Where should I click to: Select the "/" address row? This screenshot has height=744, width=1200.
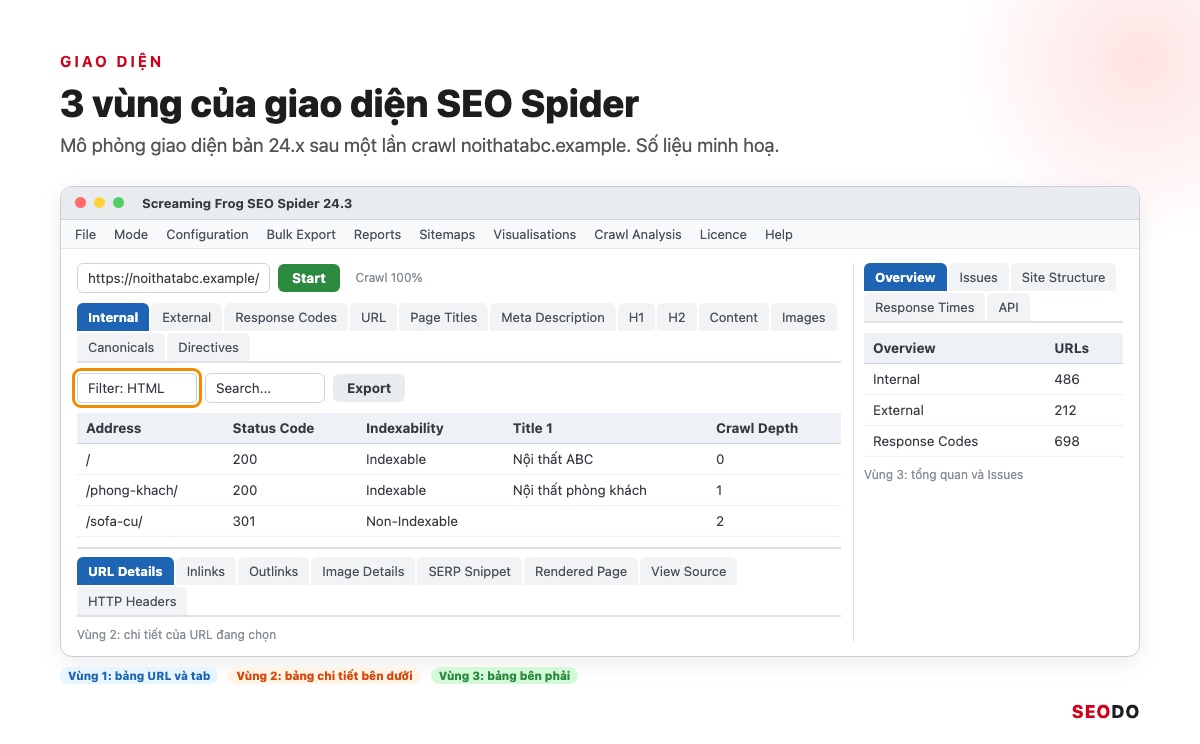(x=459, y=460)
